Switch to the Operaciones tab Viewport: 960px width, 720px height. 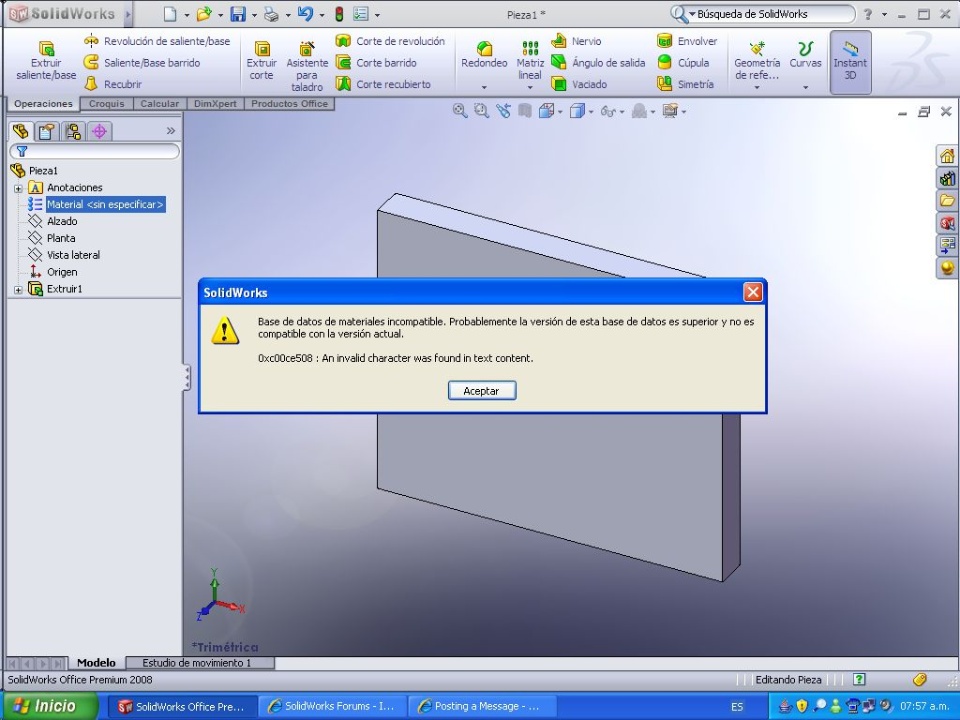tap(43, 103)
